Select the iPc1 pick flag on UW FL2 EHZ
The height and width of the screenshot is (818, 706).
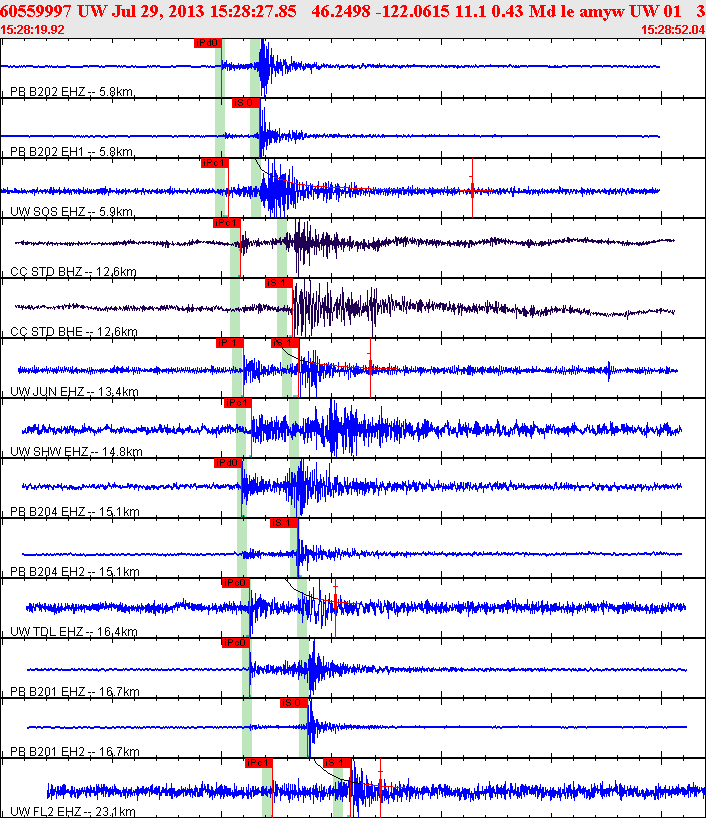(259, 763)
